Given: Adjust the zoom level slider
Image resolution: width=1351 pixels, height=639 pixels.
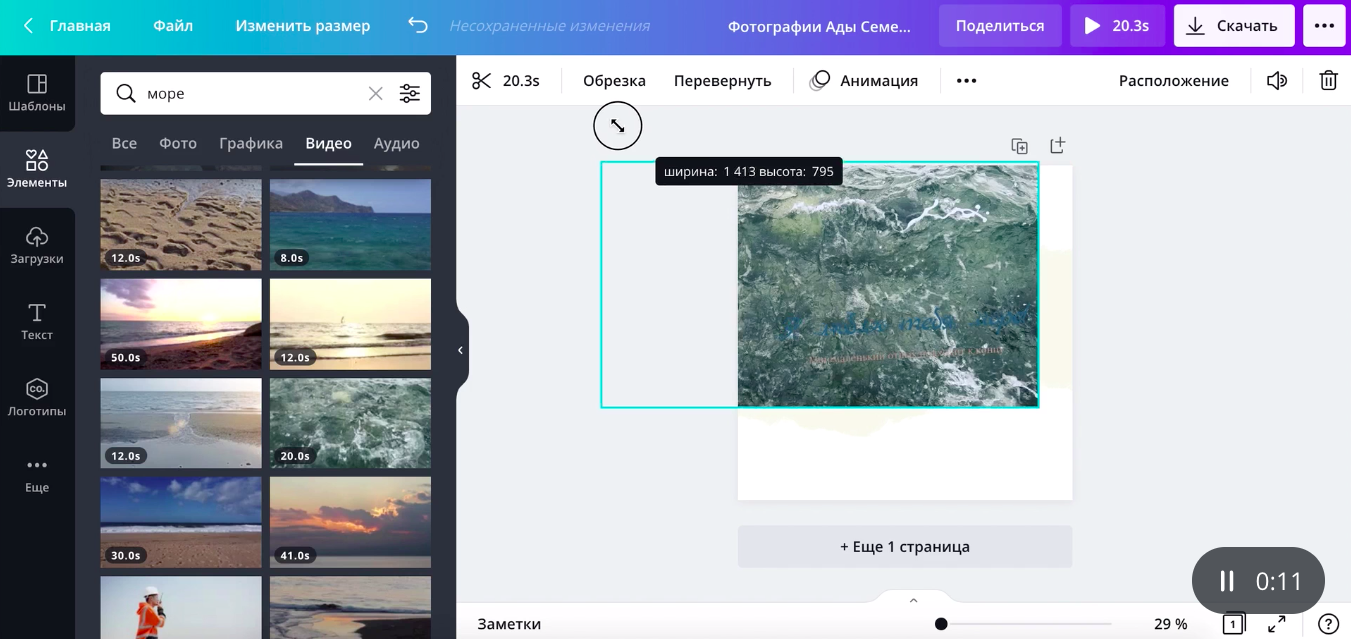Looking at the screenshot, I should pyautogui.click(x=941, y=624).
